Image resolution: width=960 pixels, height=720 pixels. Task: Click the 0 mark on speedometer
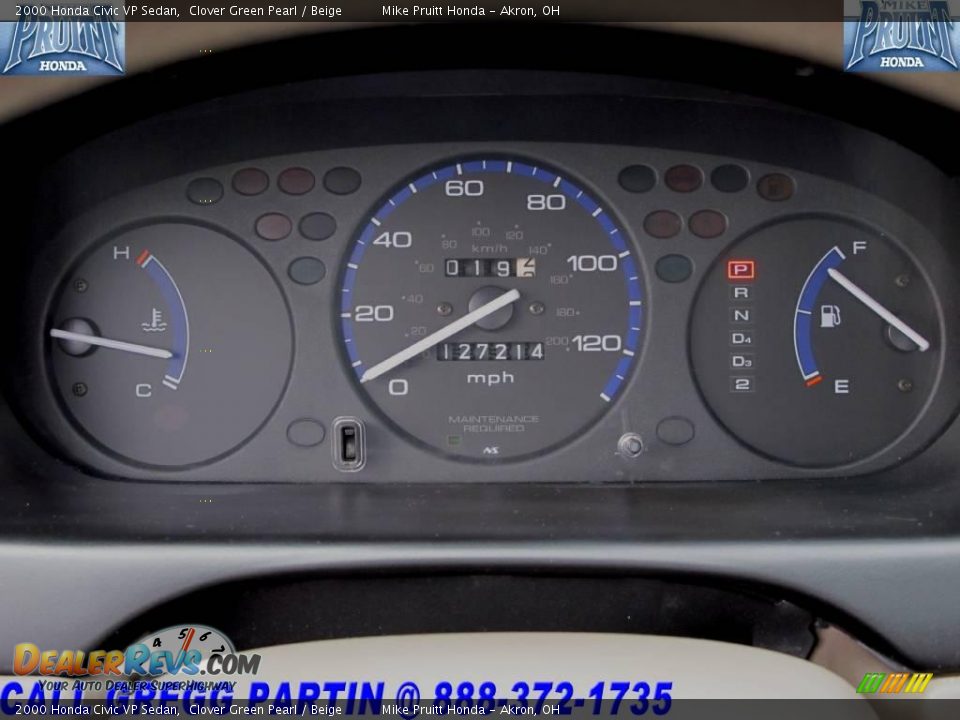click(398, 387)
